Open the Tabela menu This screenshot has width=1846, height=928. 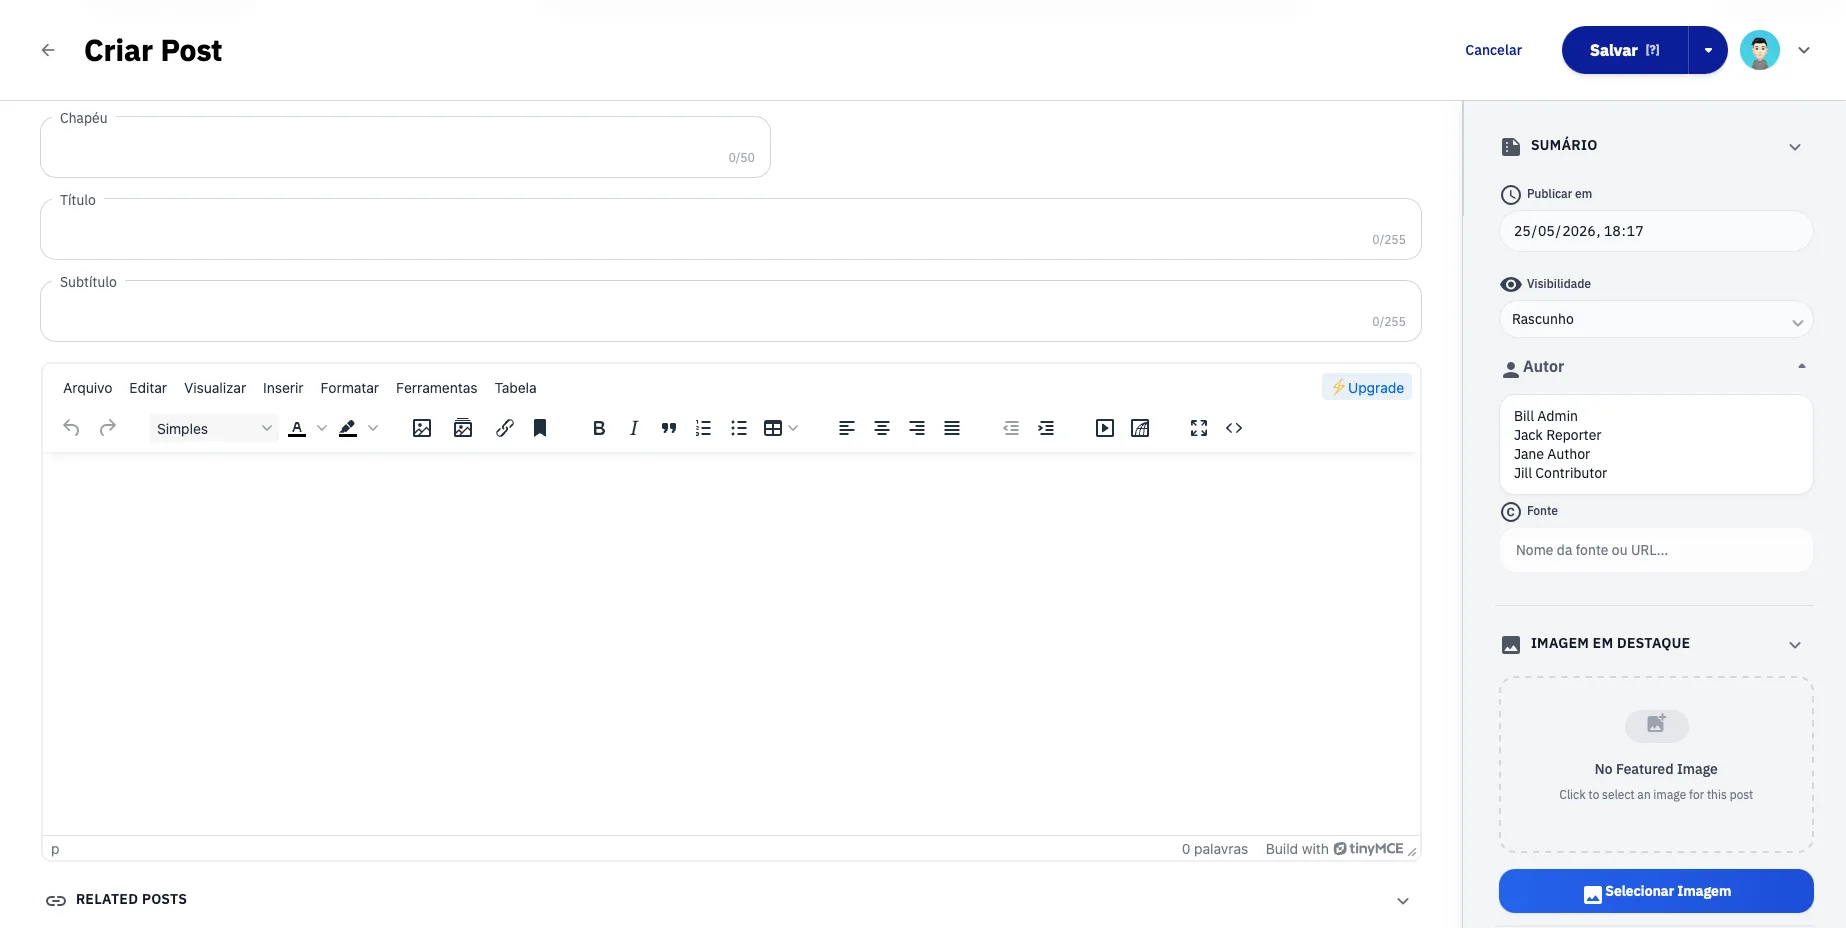(516, 388)
